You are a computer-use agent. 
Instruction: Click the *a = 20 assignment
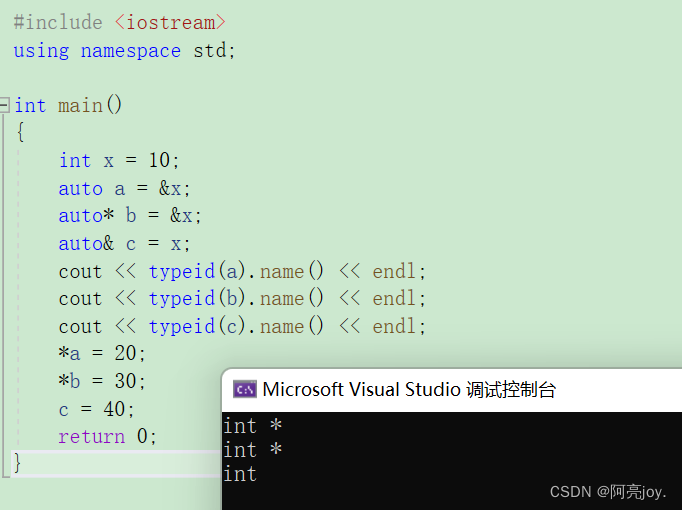click(x=102, y=353)
